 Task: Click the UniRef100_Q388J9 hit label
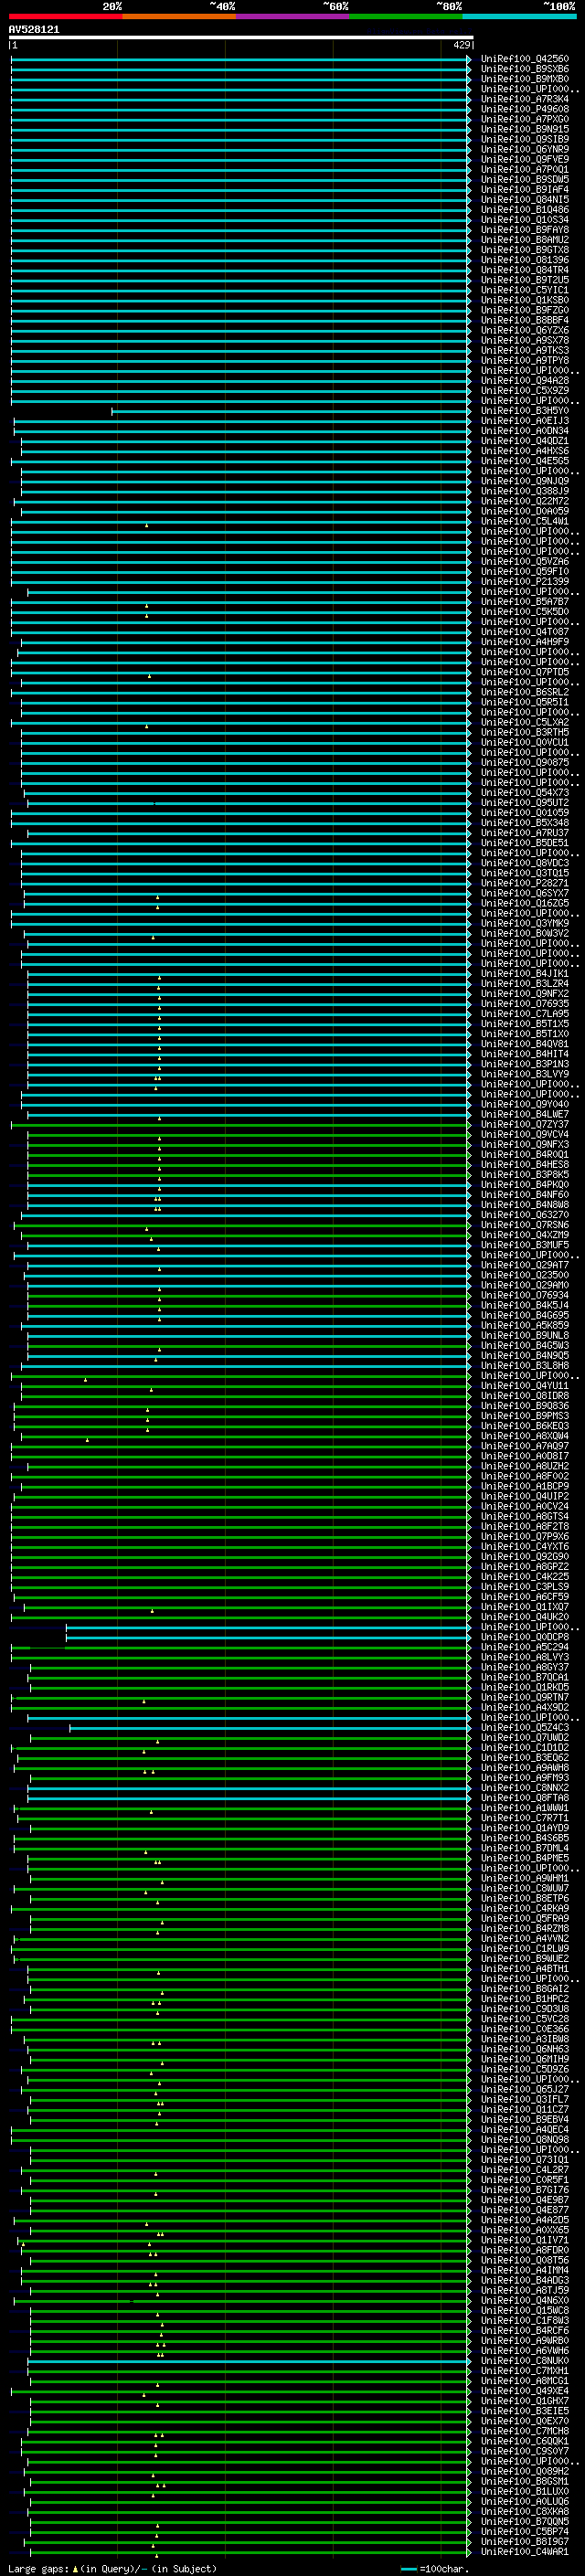[525, 492]
